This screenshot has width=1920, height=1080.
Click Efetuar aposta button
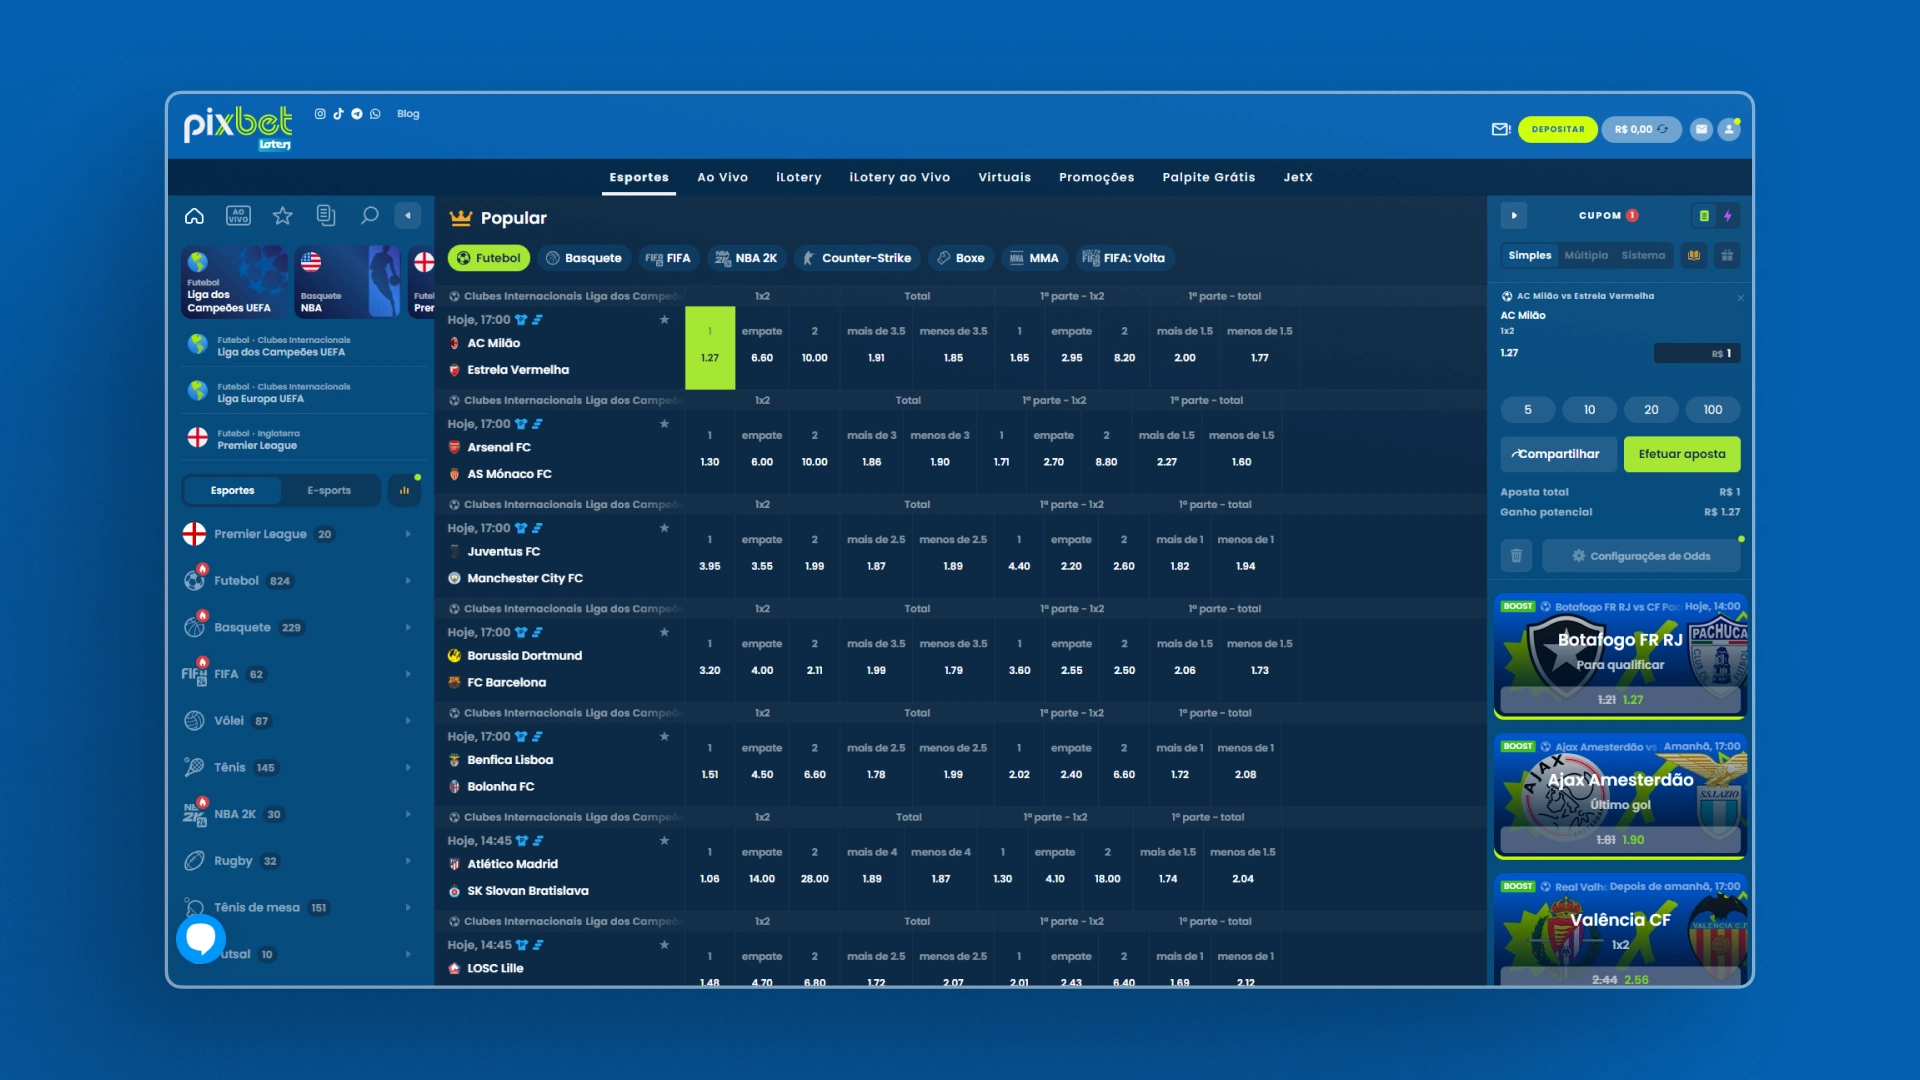pyautogui.click(x=1682, y=454)
